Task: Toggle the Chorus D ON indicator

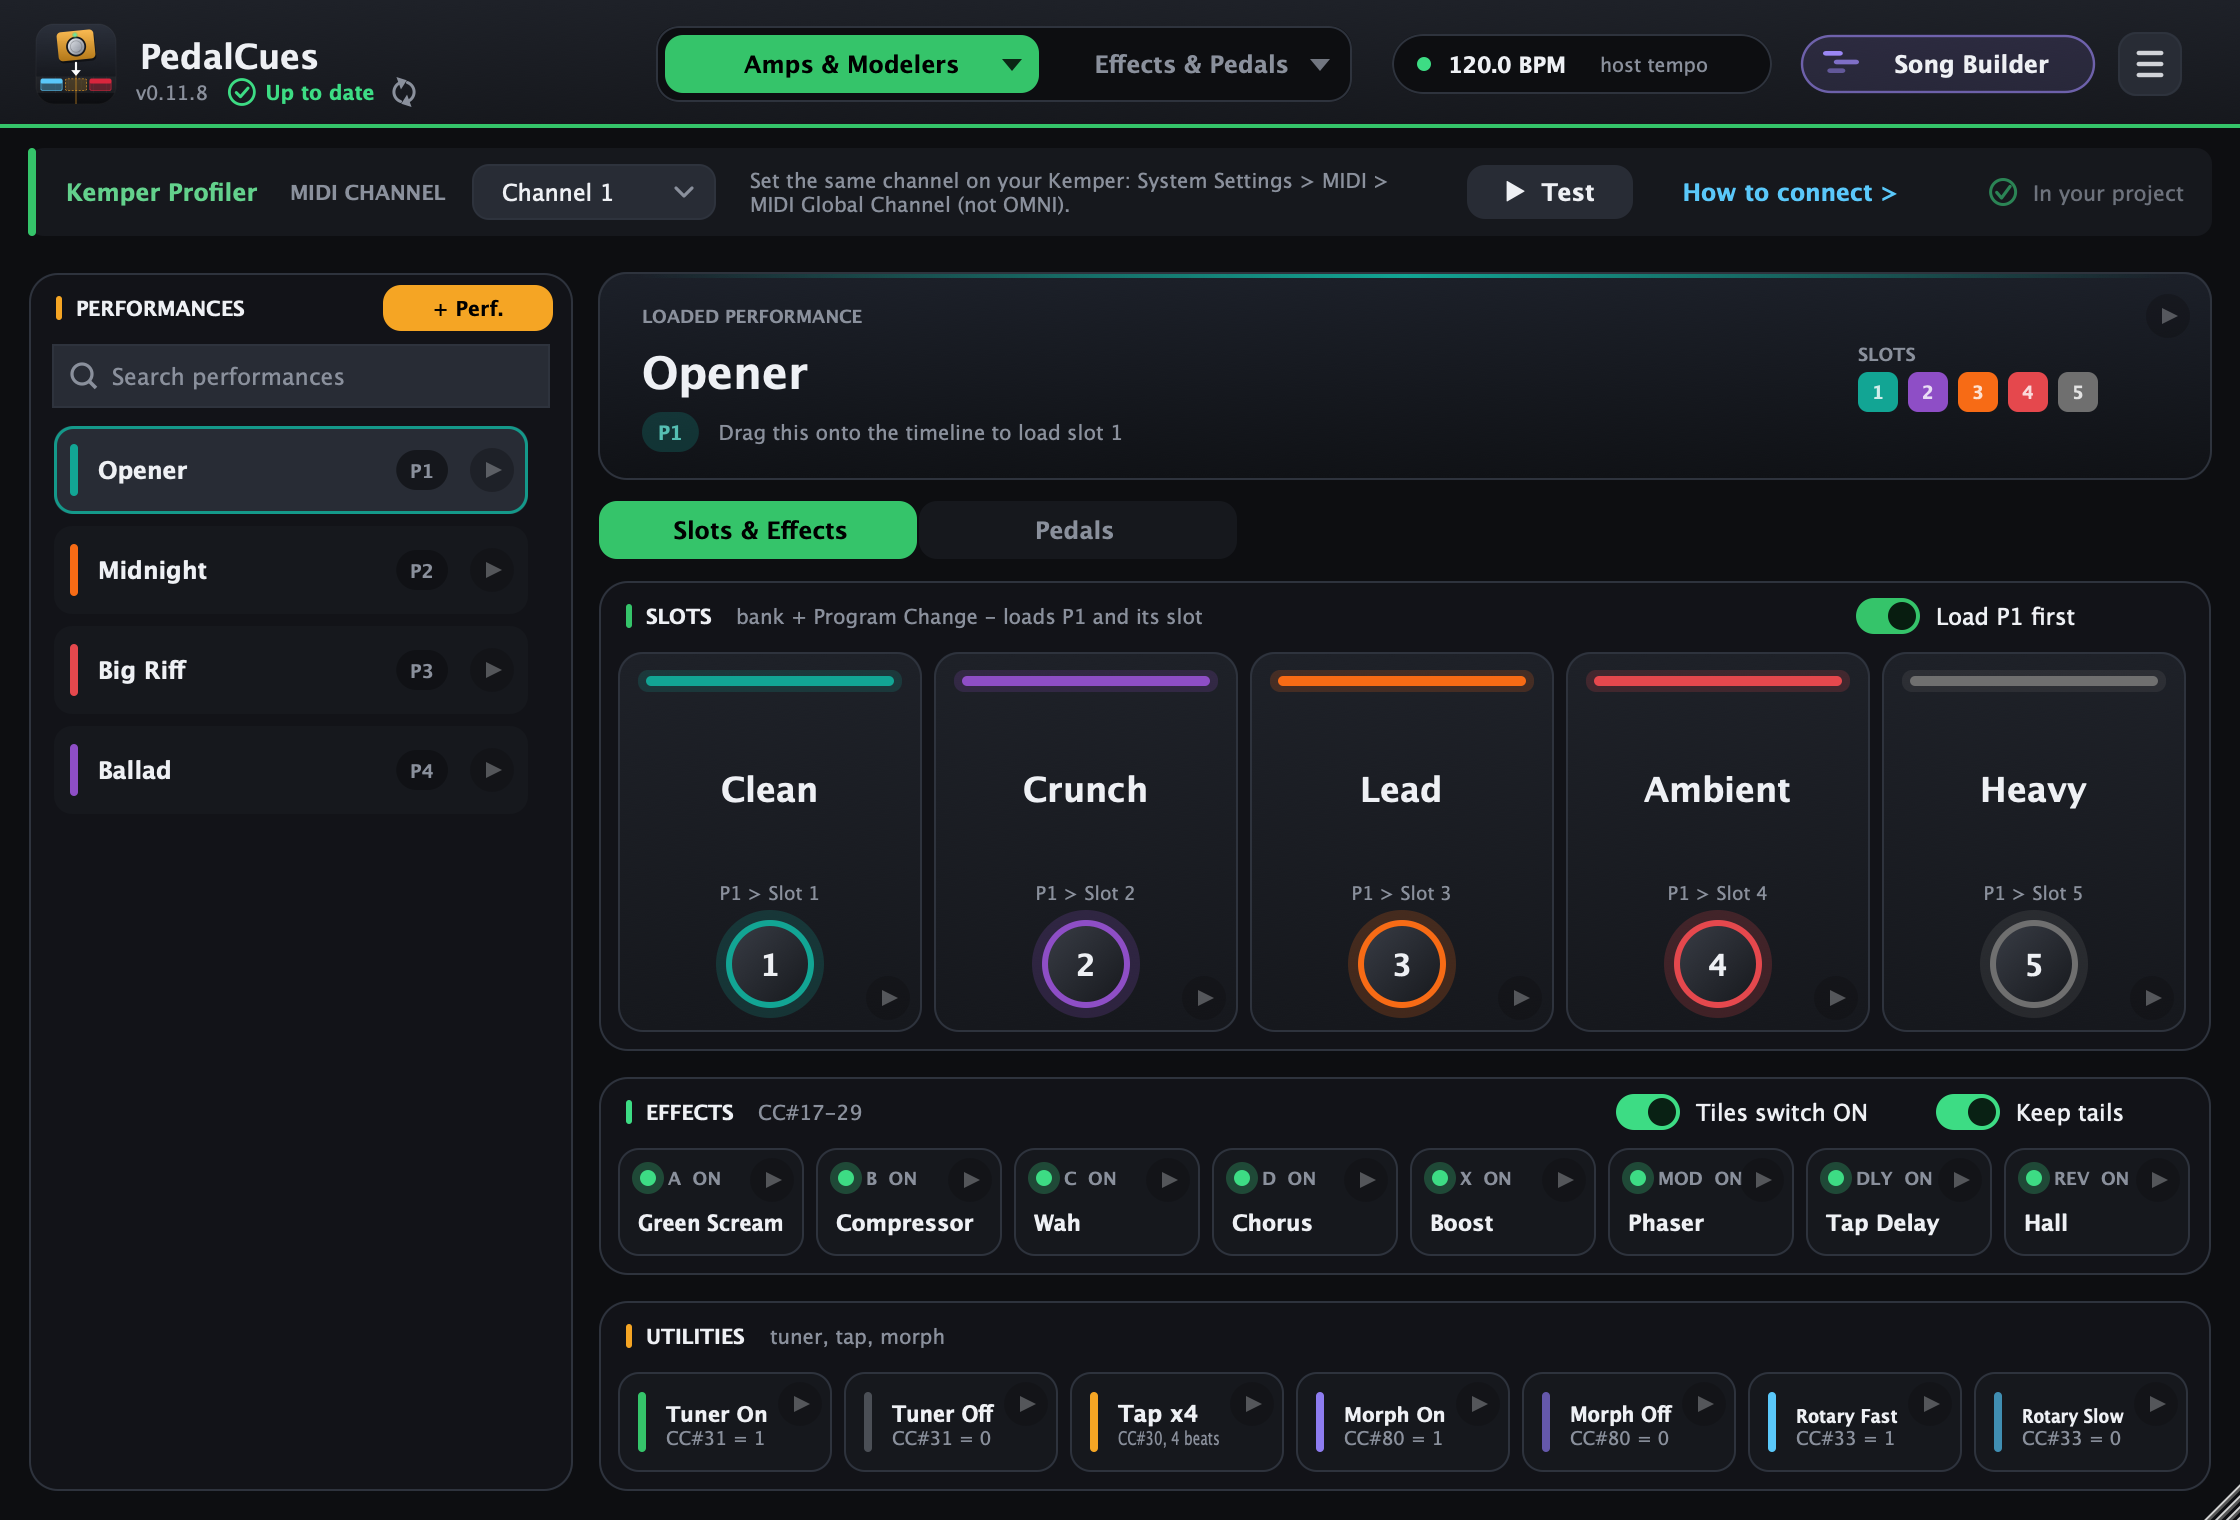Action: pos(1242,1178)
